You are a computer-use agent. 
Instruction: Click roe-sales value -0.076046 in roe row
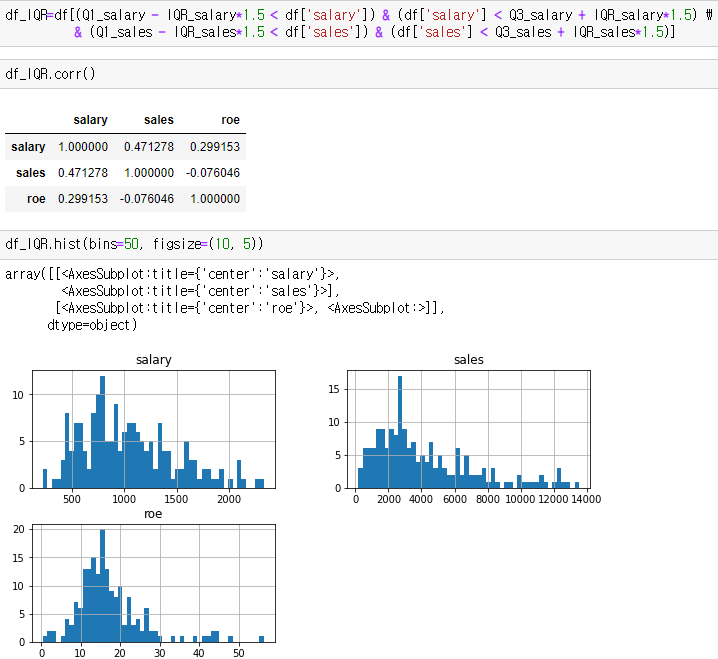tap(147, 199)
